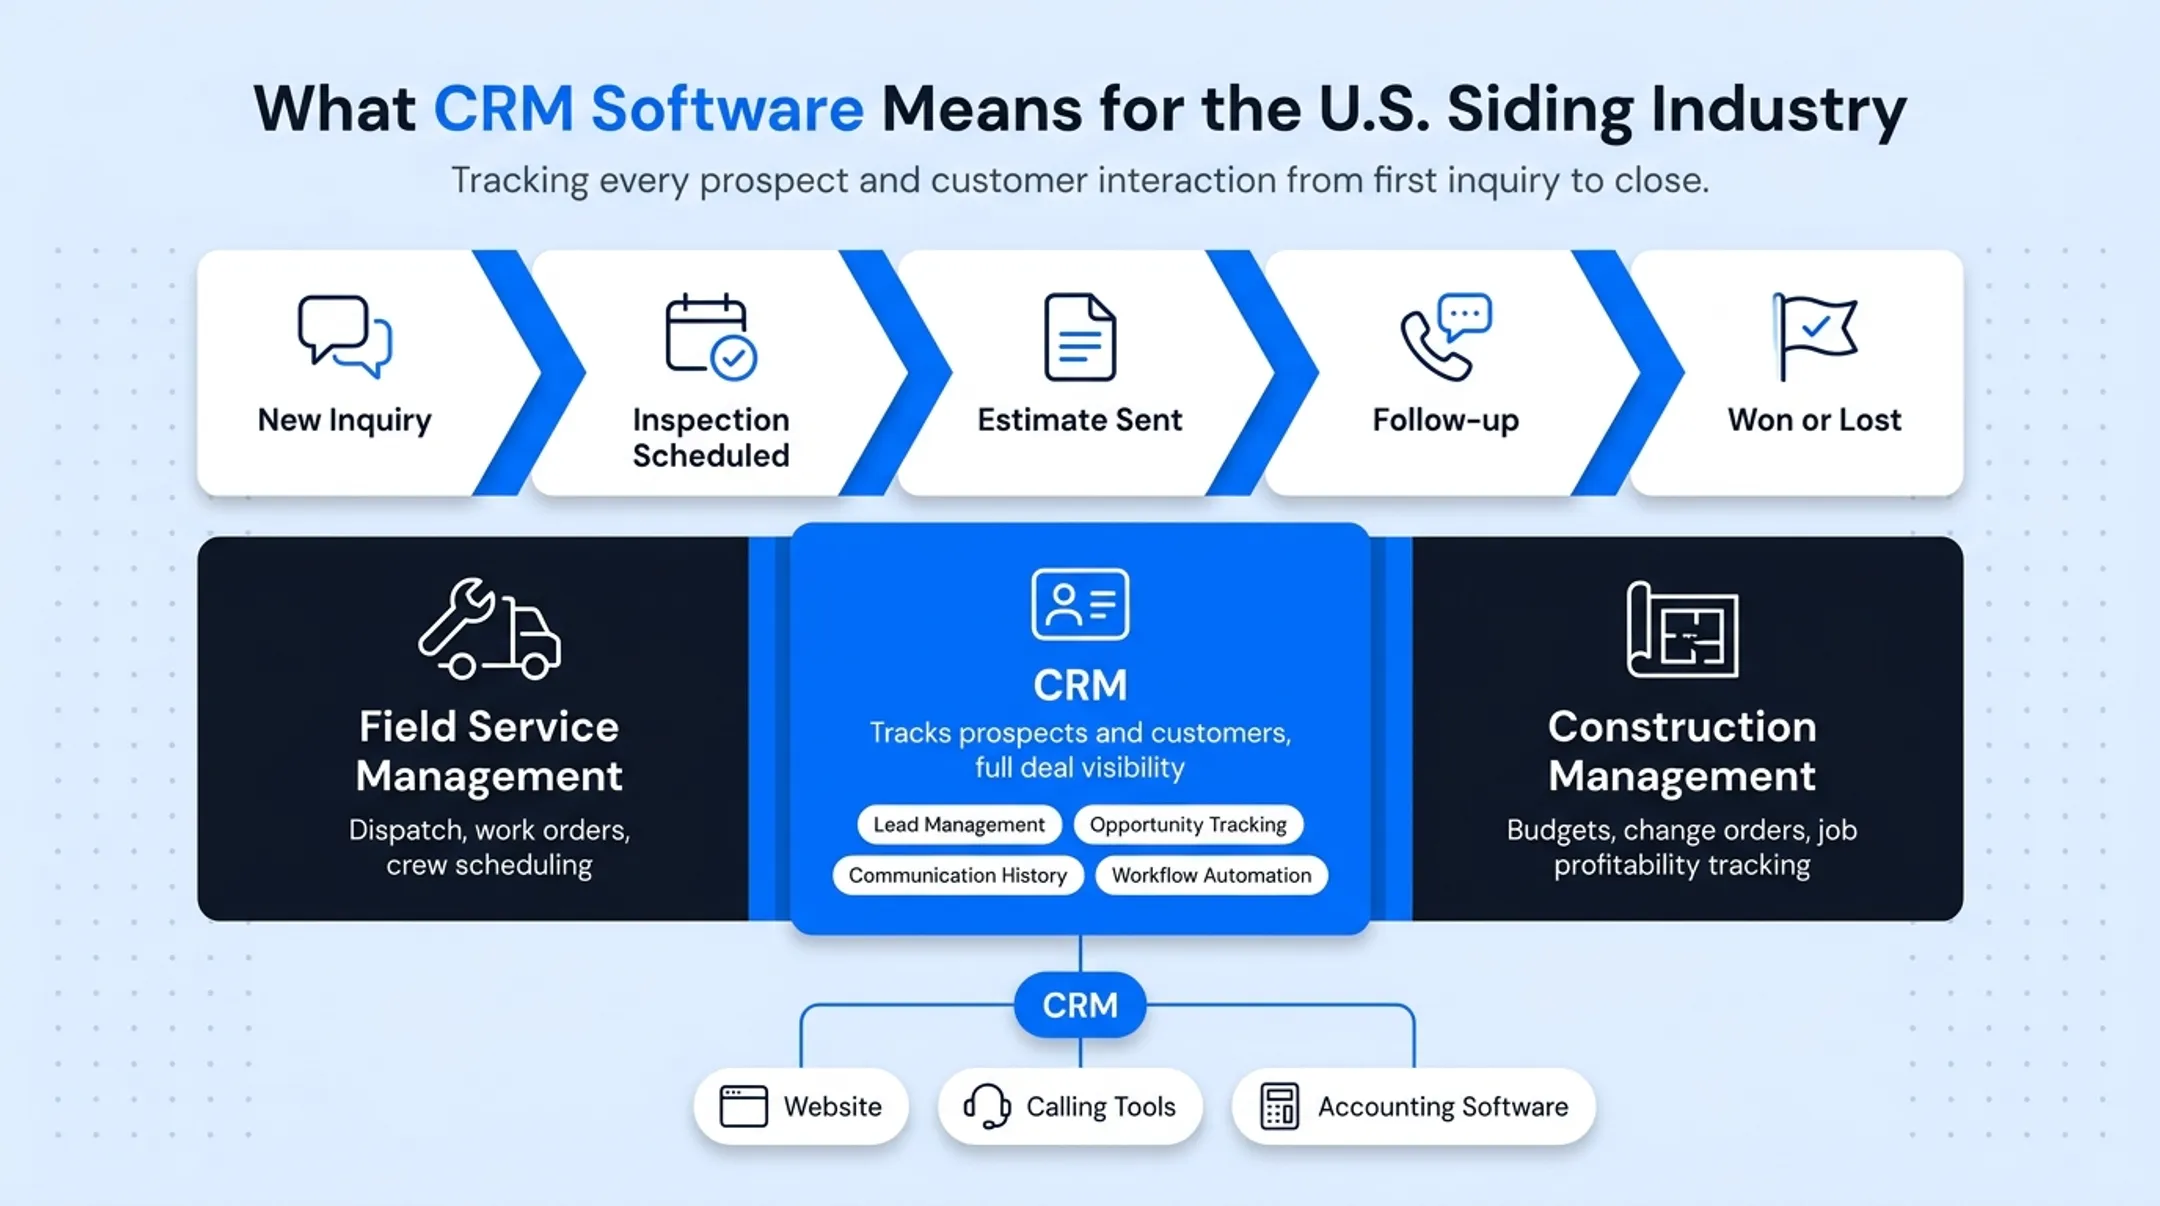Screen dimensions: 2160x1206
Task: Click the Field Service wrench and truck icon
Action: pos(489,629)
